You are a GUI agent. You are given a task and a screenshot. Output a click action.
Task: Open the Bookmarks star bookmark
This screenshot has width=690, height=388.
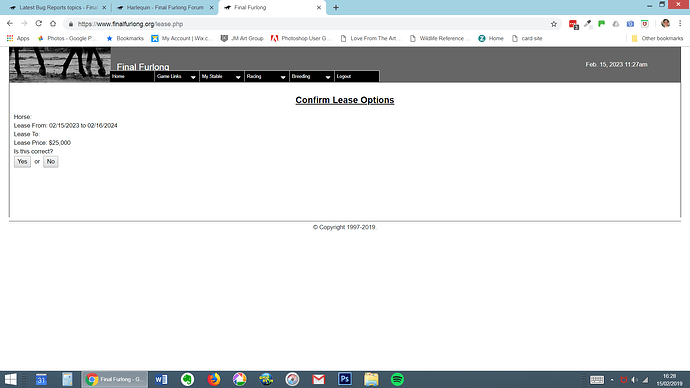125,38
